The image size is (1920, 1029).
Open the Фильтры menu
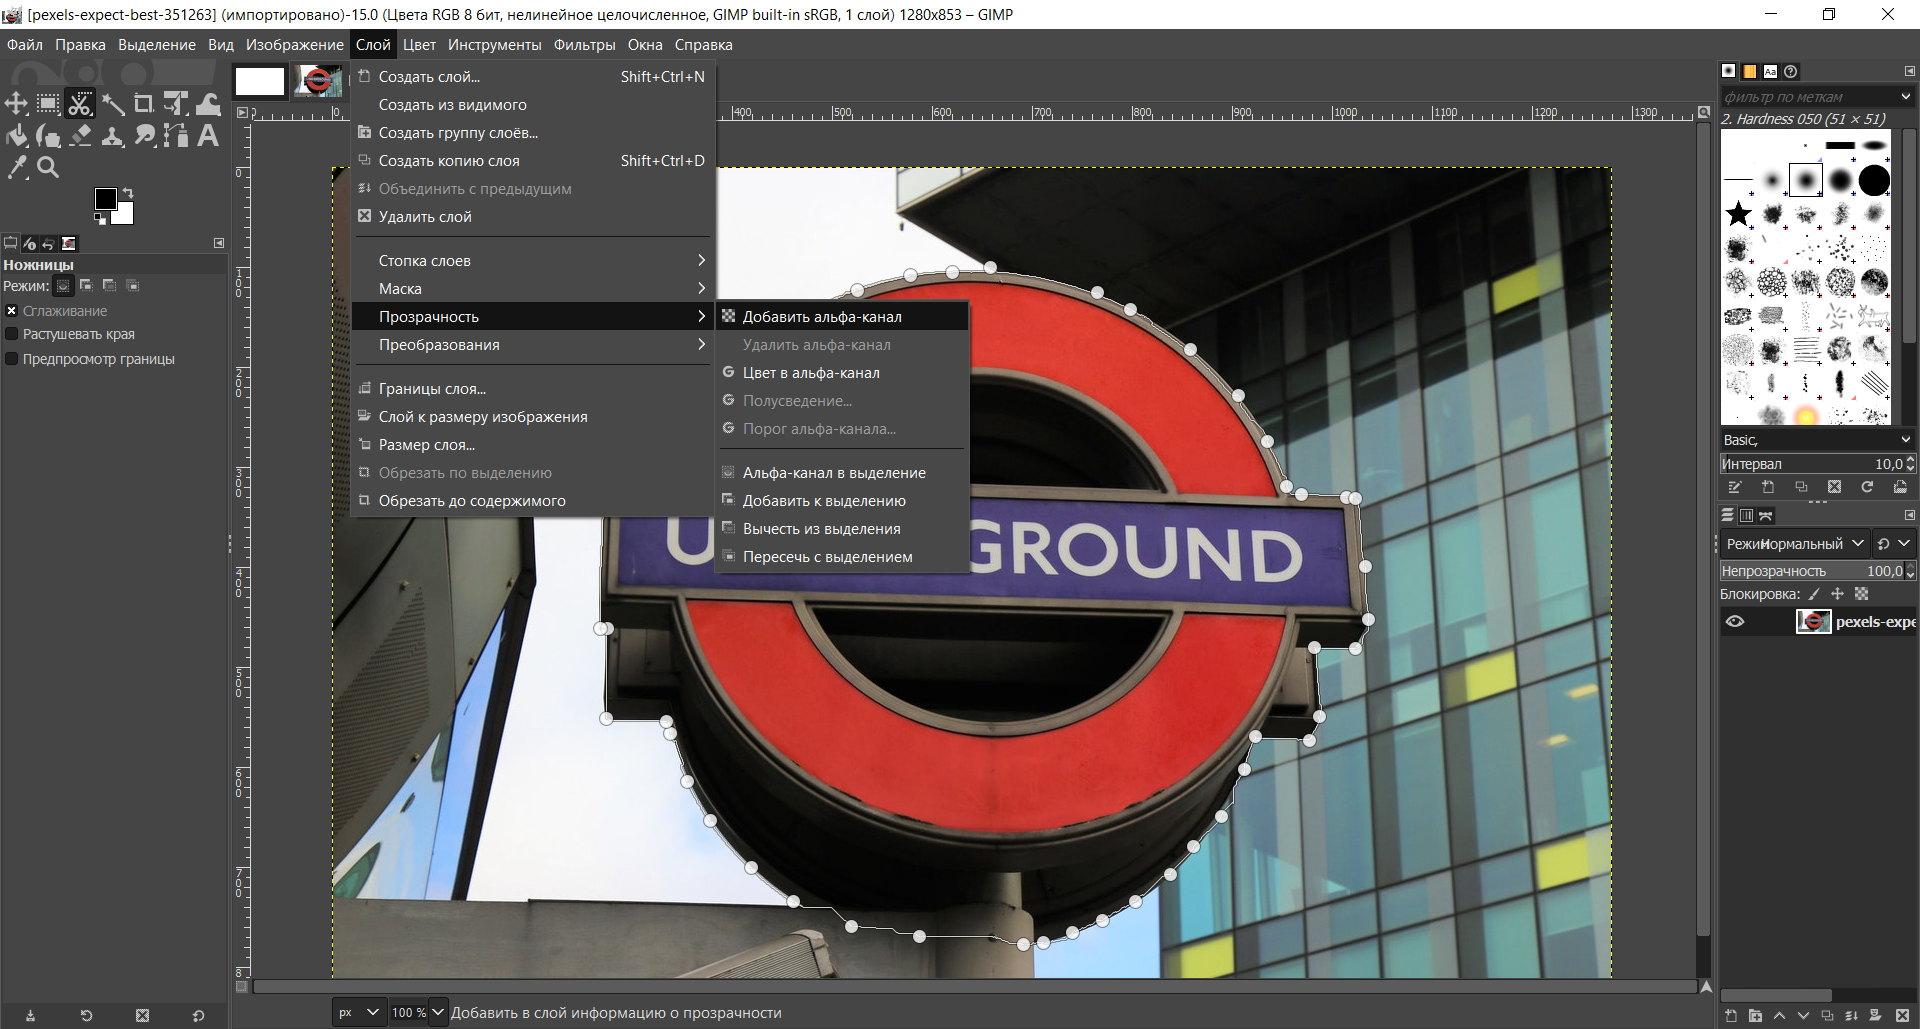585,45
